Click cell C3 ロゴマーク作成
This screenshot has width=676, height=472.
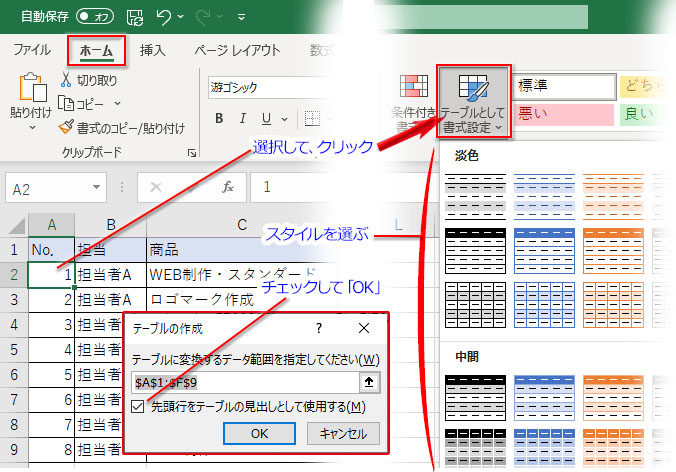[242, 300]
